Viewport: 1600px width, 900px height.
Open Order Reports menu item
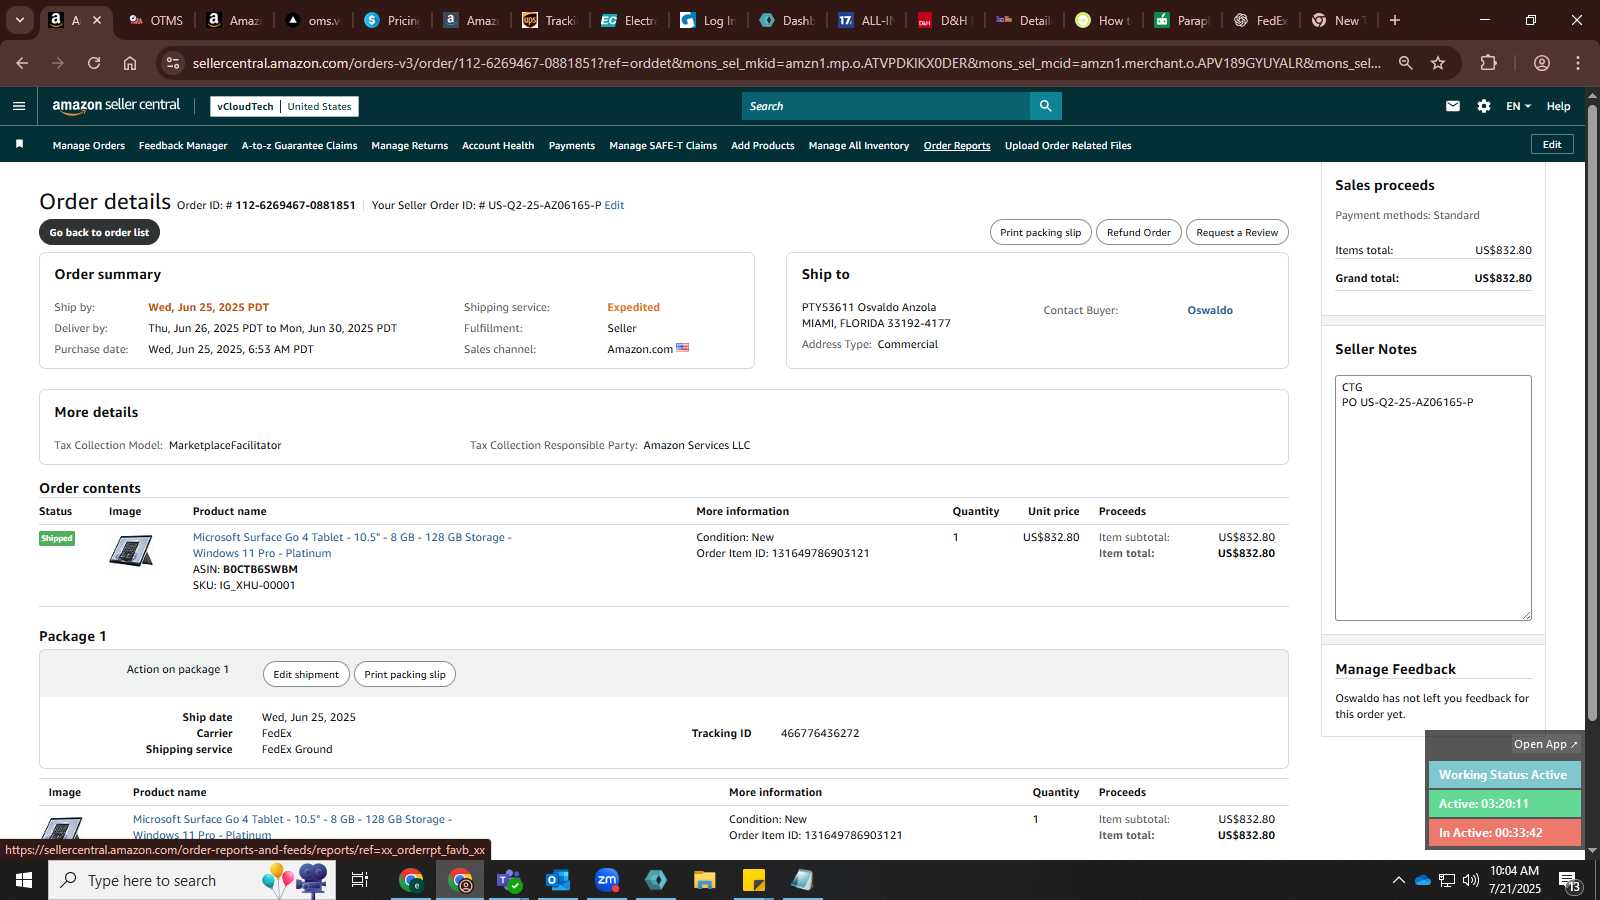957,145
